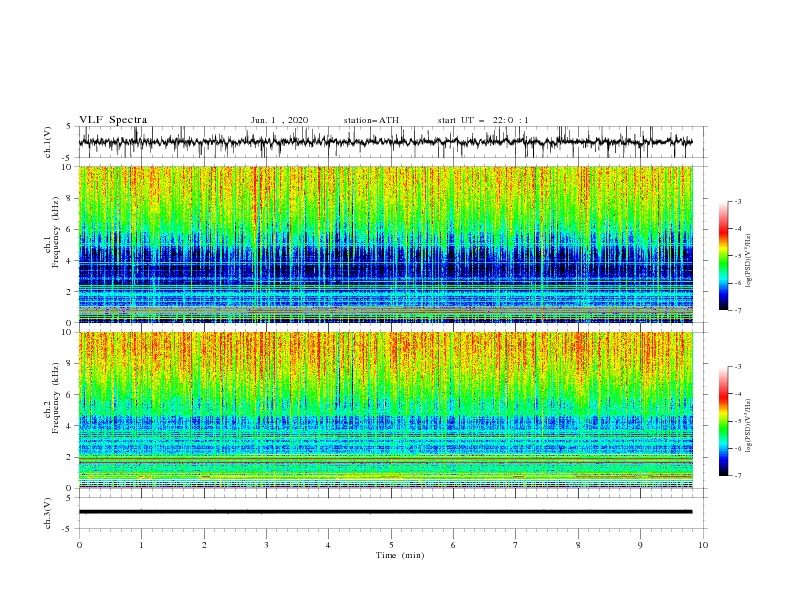The width and height of the screenshot is (792, 612).
Task: Click ch.1 frequency axis tick "6"
Action: (70, 229)
